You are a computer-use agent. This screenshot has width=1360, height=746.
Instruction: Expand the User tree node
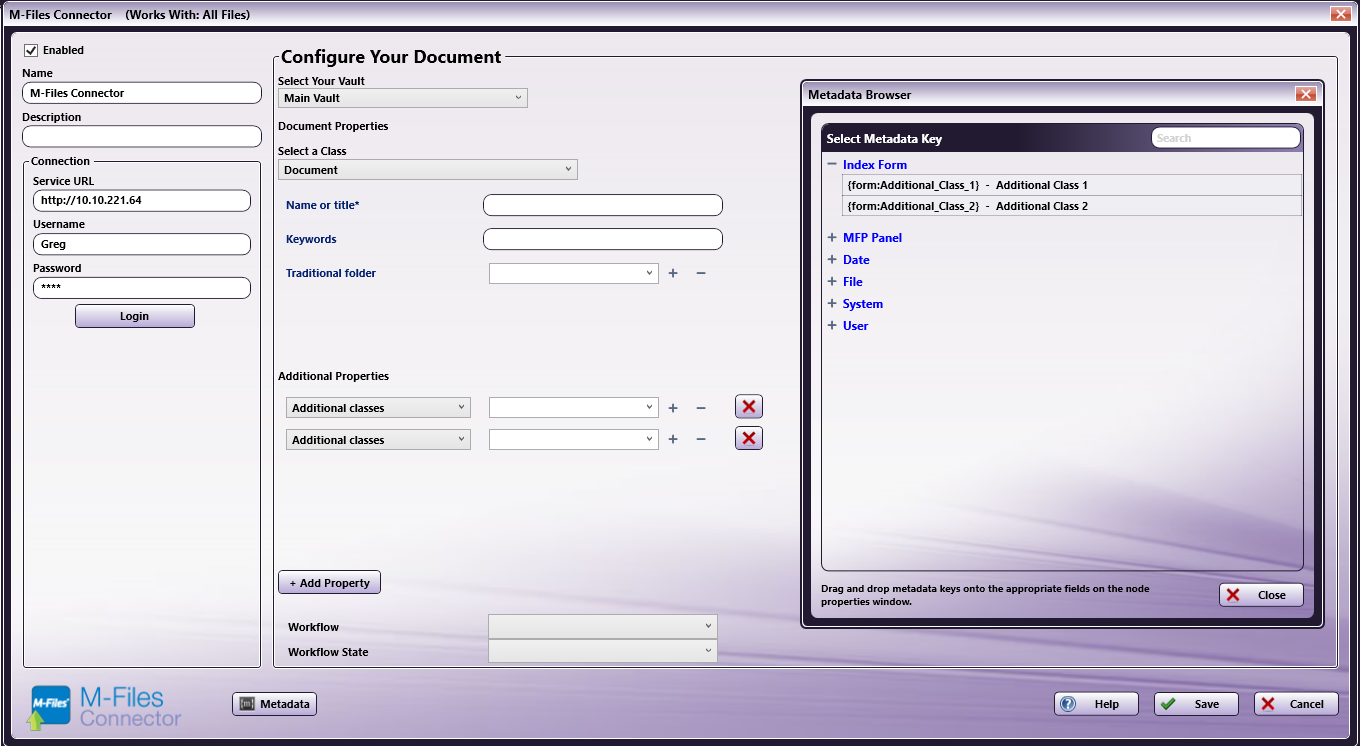tap(831, 326)
